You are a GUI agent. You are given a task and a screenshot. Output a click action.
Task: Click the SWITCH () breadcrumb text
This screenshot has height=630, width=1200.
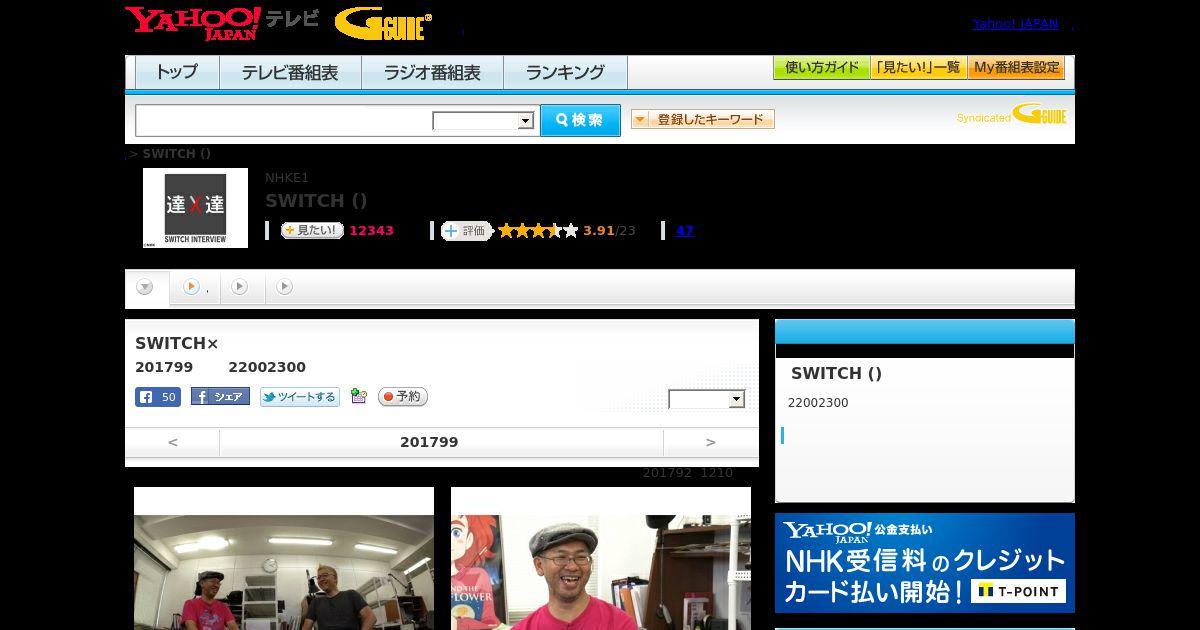pyautogui.click(x=176, y=154)
